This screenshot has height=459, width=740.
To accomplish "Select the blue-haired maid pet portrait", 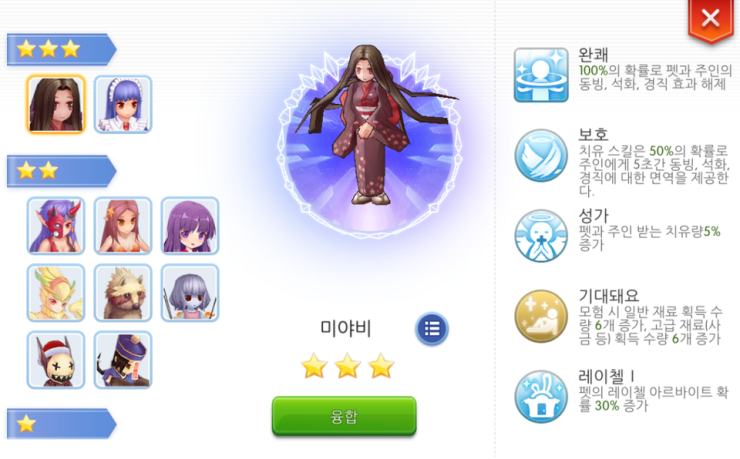I will (123, 104).
